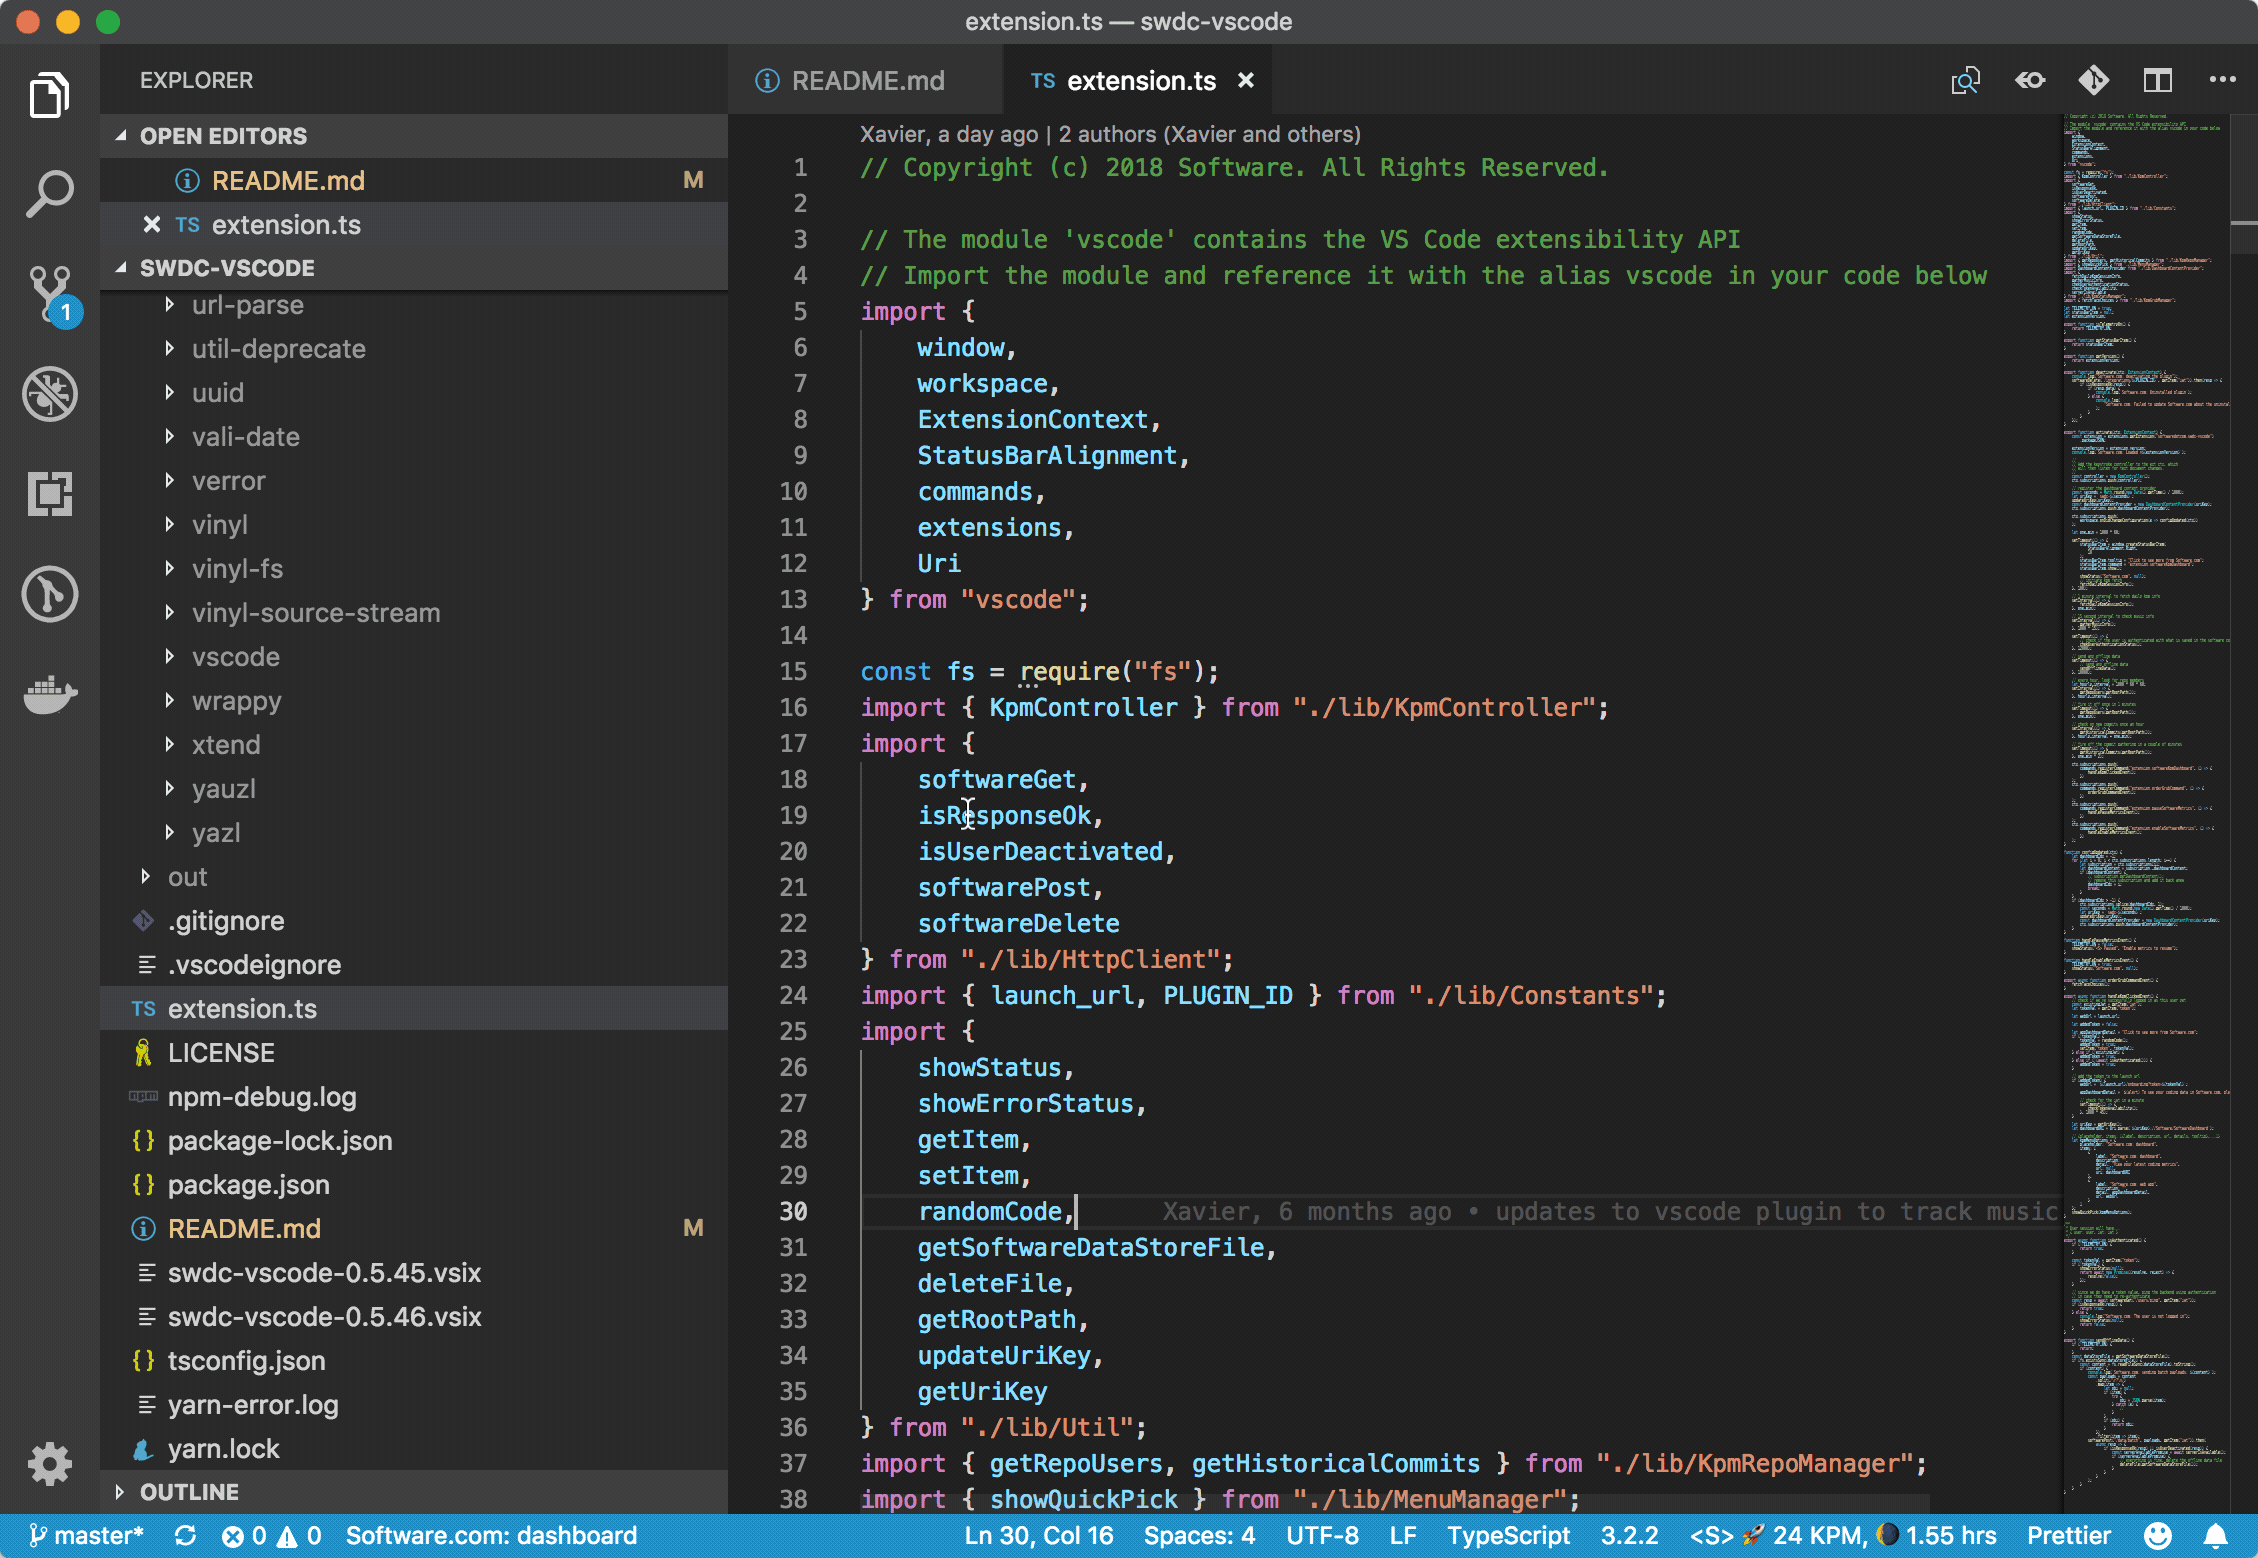Click the Split Editor icon
The image size is (2258, 1558).
[2157, 81]
